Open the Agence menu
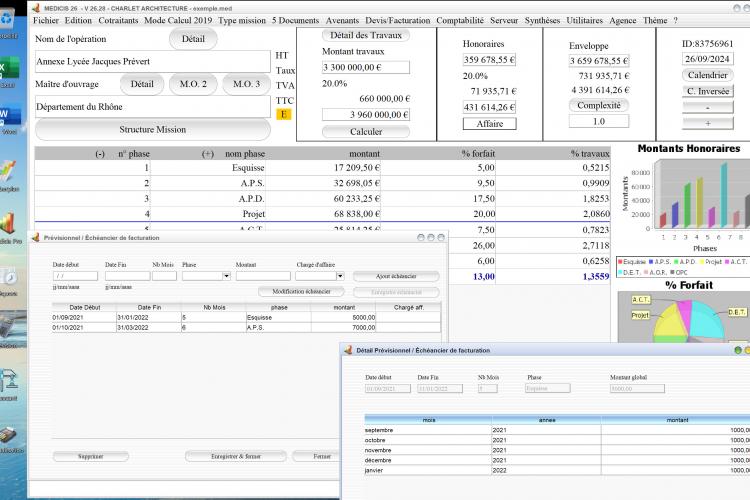Screen dimensions: 750x500 click(623, 21)
